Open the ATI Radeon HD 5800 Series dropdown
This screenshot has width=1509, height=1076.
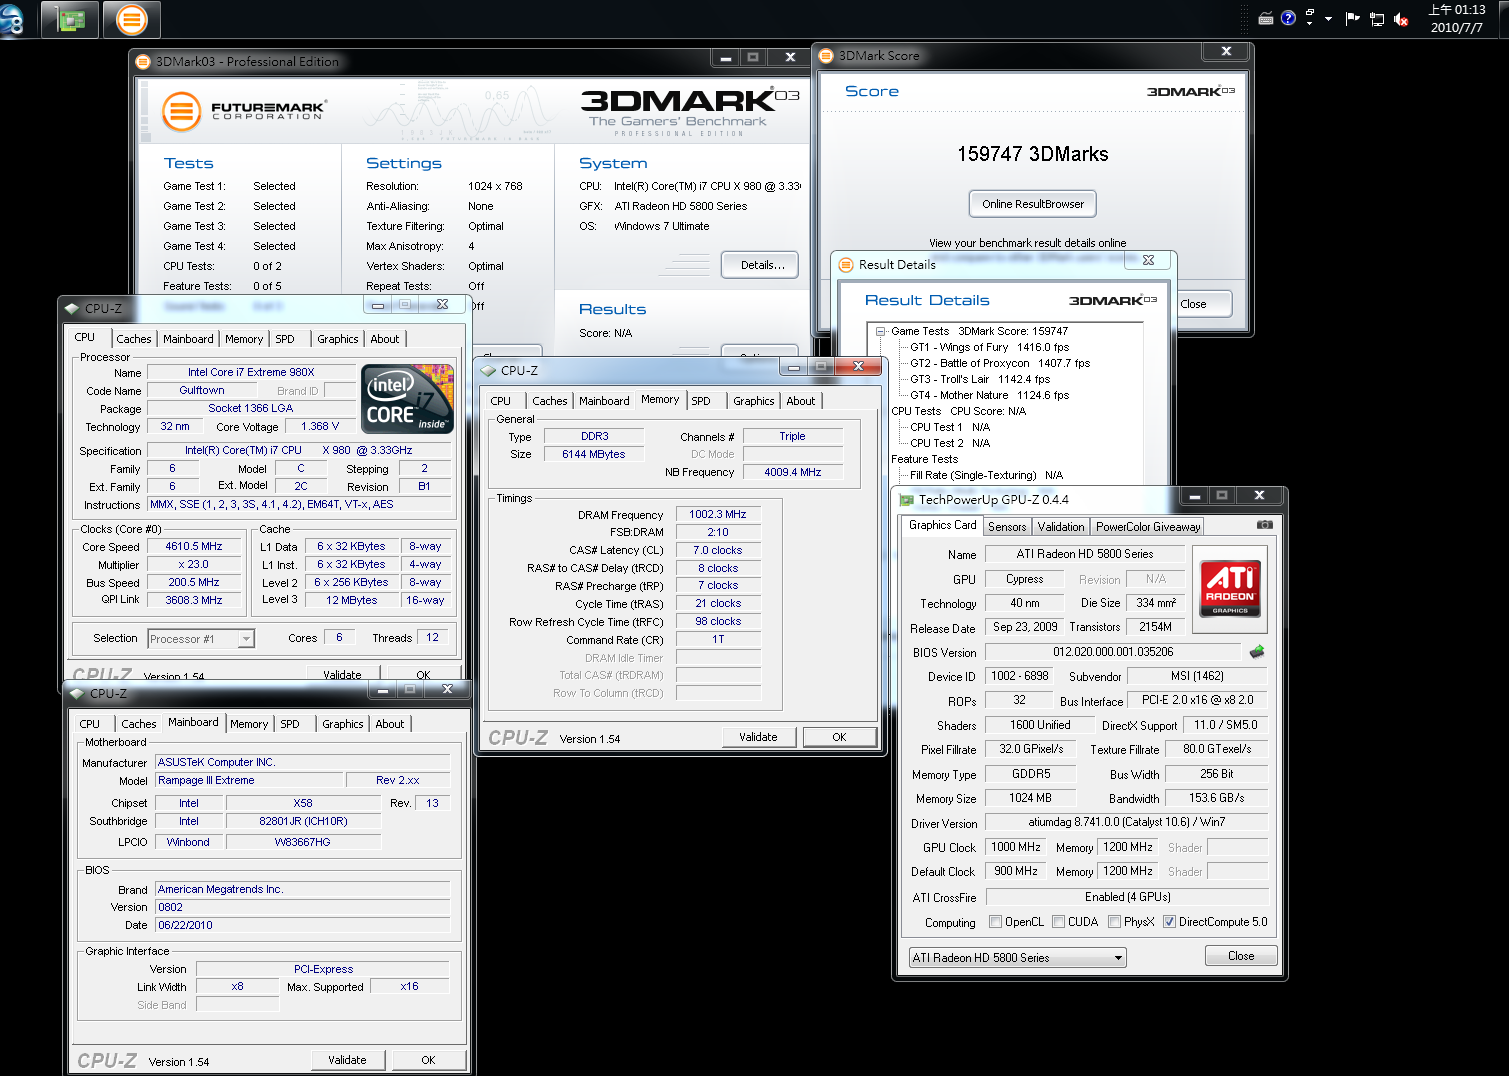click(1017, 957)
